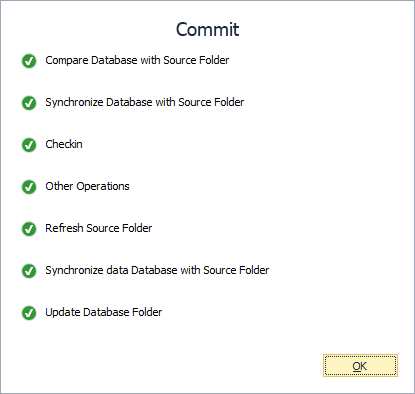
Task: Click the green checkmark beside Compare Database
Action: [29, 61]
